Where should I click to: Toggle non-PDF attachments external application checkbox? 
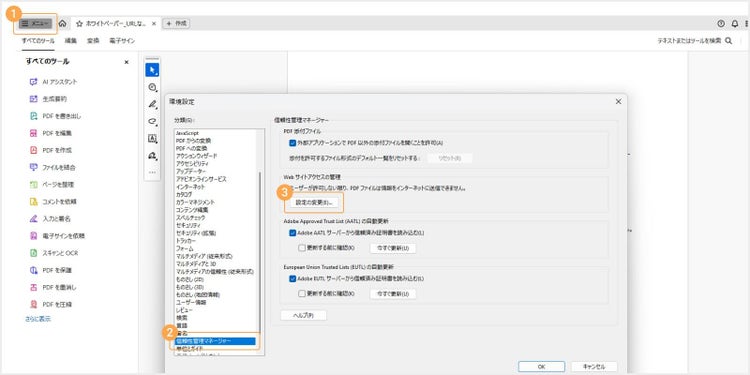click(293, 143)
